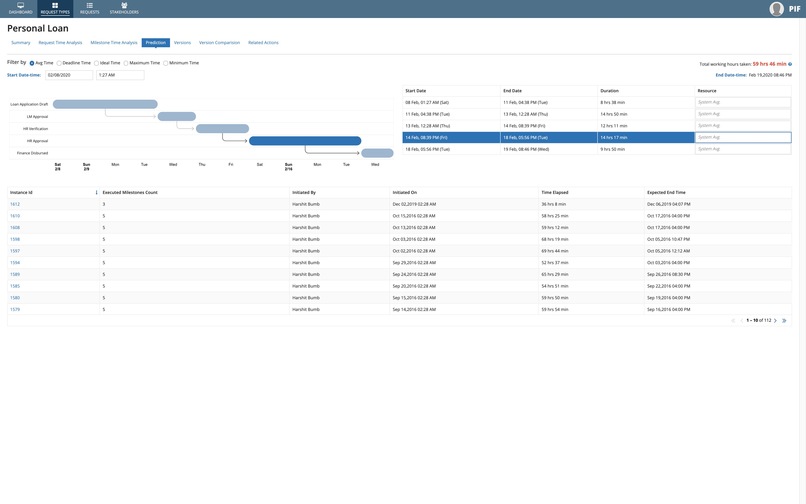
Task: Select the Minimum Time filter radio
Action: tap(166, 63)
